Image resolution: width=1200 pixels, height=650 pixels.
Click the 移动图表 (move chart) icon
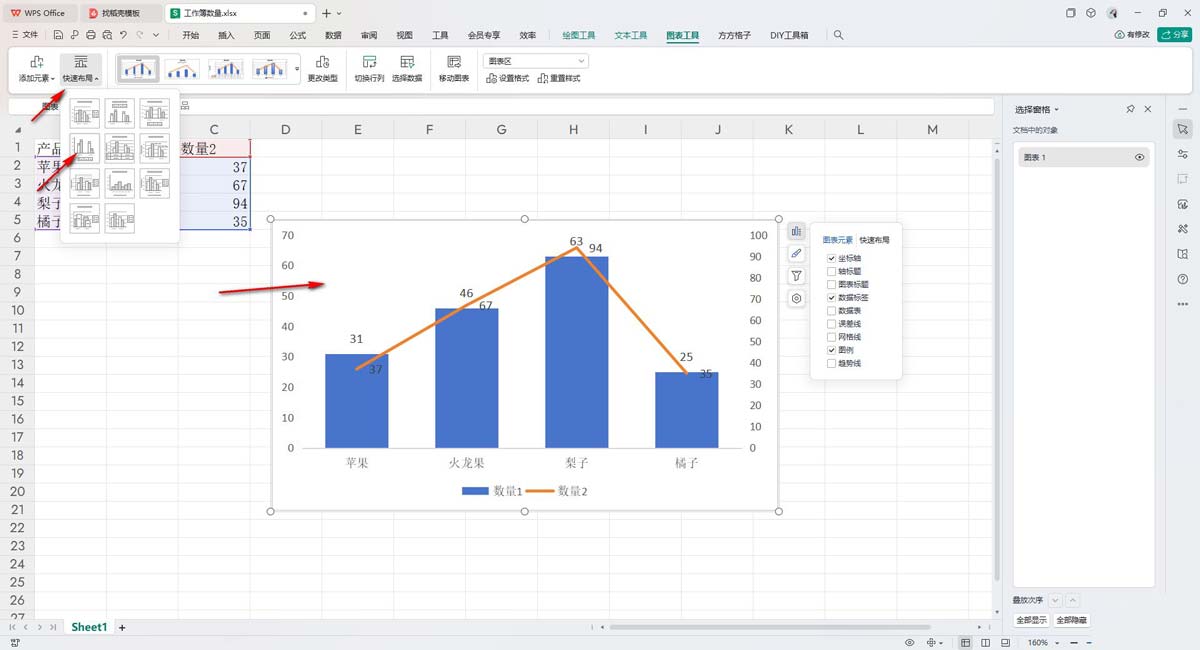coord(454,62)
